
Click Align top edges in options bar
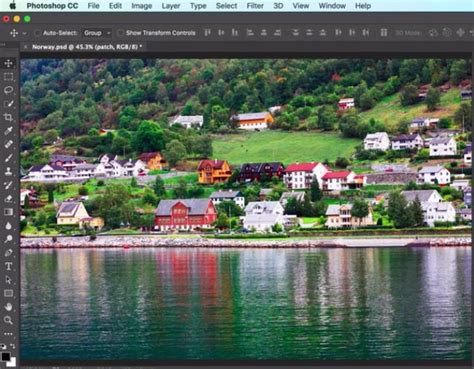click(207, 33)
